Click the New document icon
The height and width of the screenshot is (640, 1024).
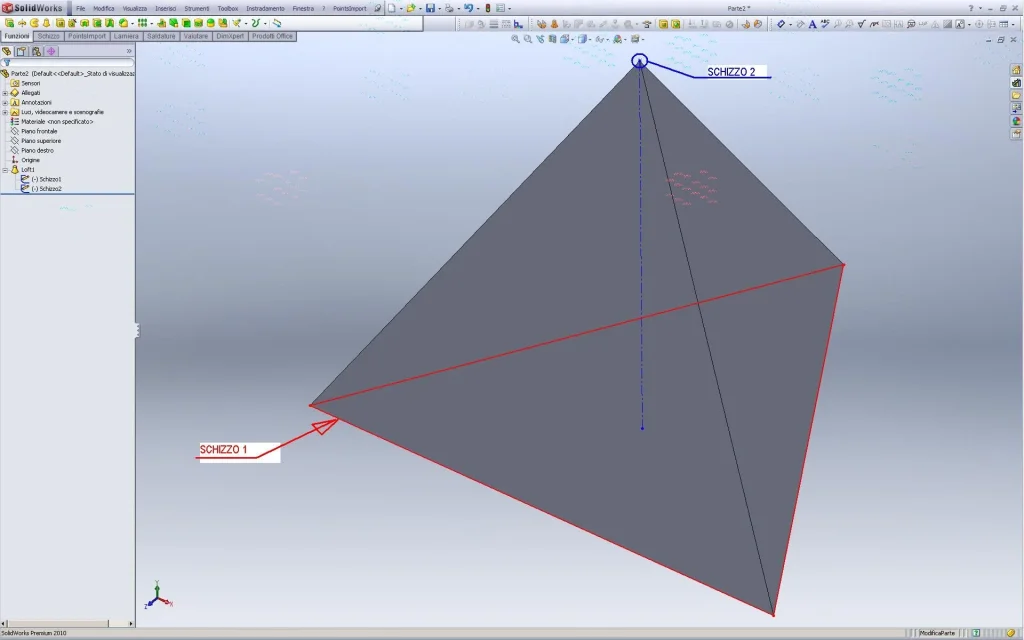(x=391, y=8)
